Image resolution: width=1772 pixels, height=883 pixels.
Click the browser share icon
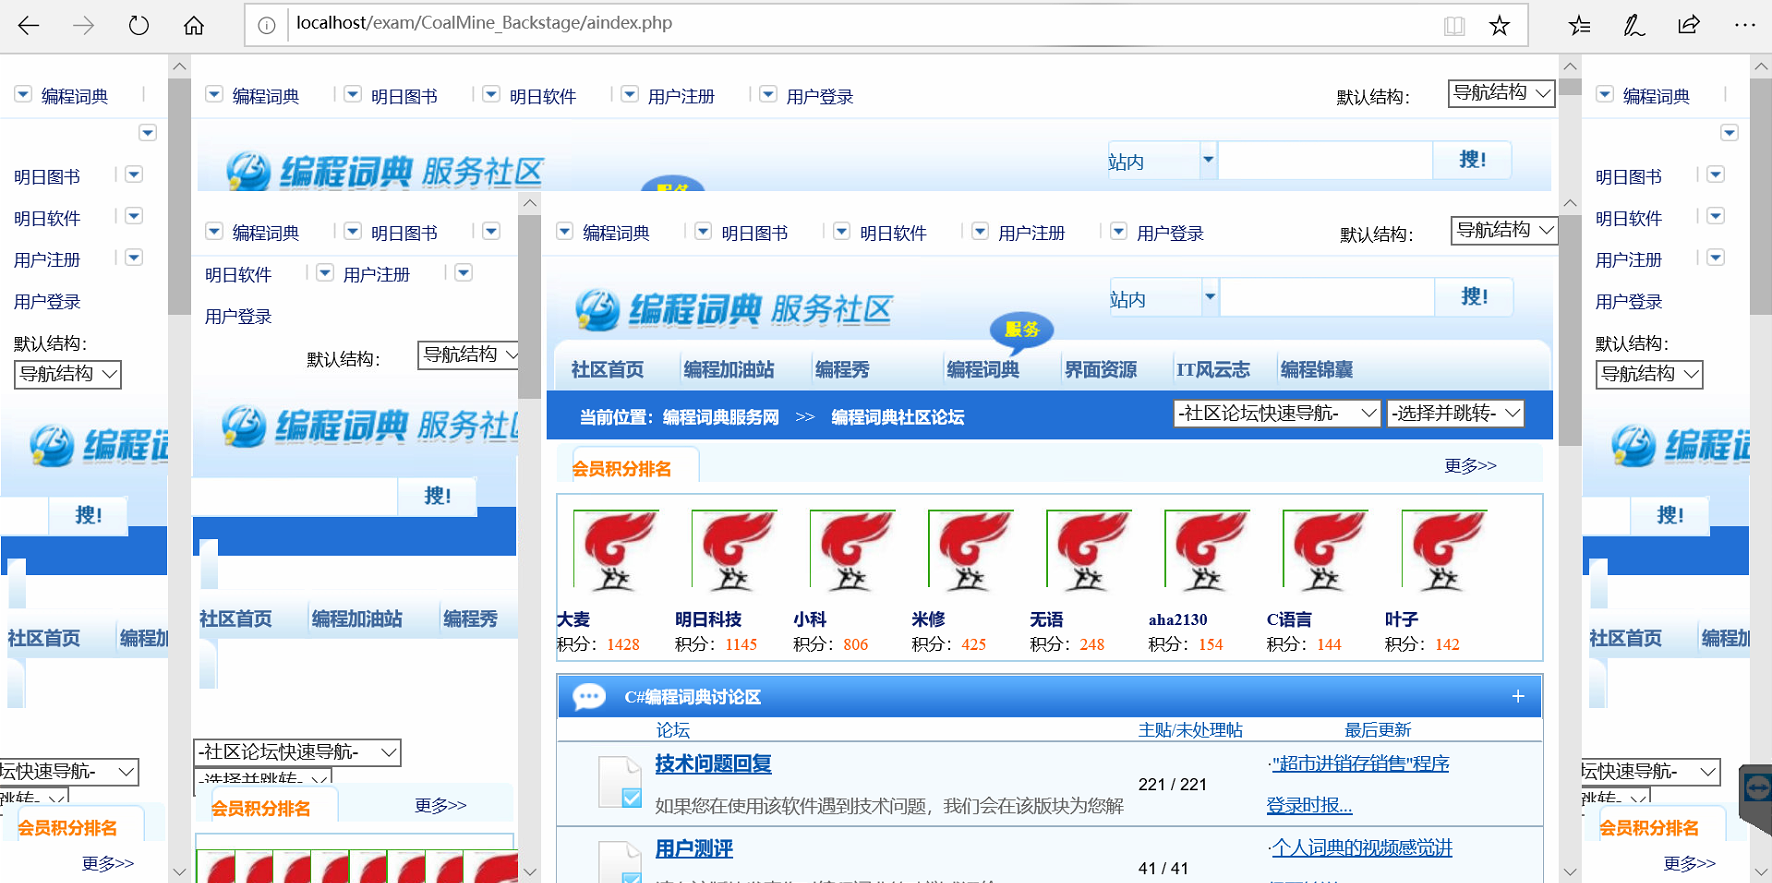tap(1689, 25)
